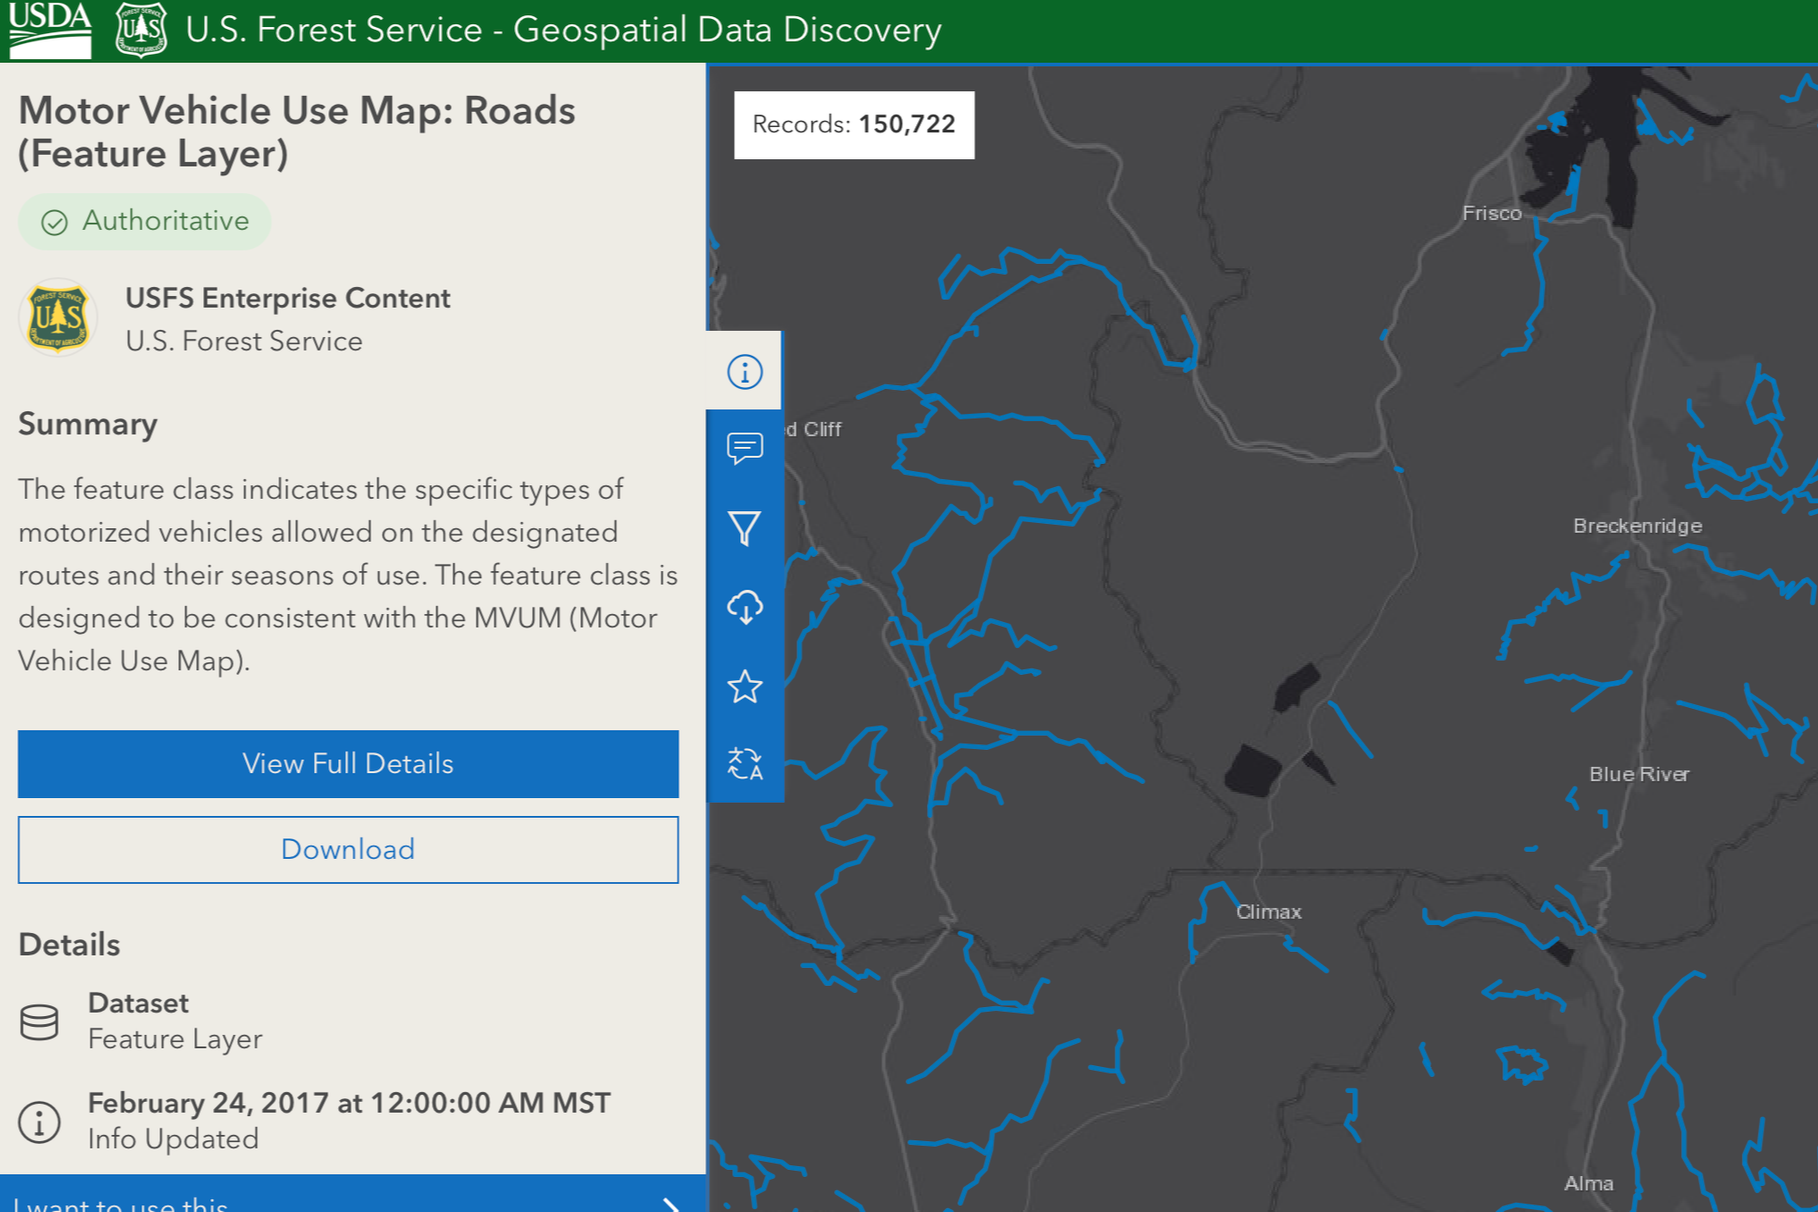Click the Authoritative checkmark badge
Viewport: 1818px width, 1212px height.
145,221
